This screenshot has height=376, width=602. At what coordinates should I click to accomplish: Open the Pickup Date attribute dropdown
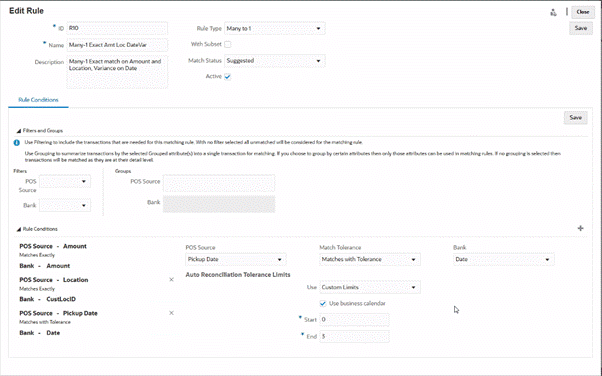tap(236, 259)
